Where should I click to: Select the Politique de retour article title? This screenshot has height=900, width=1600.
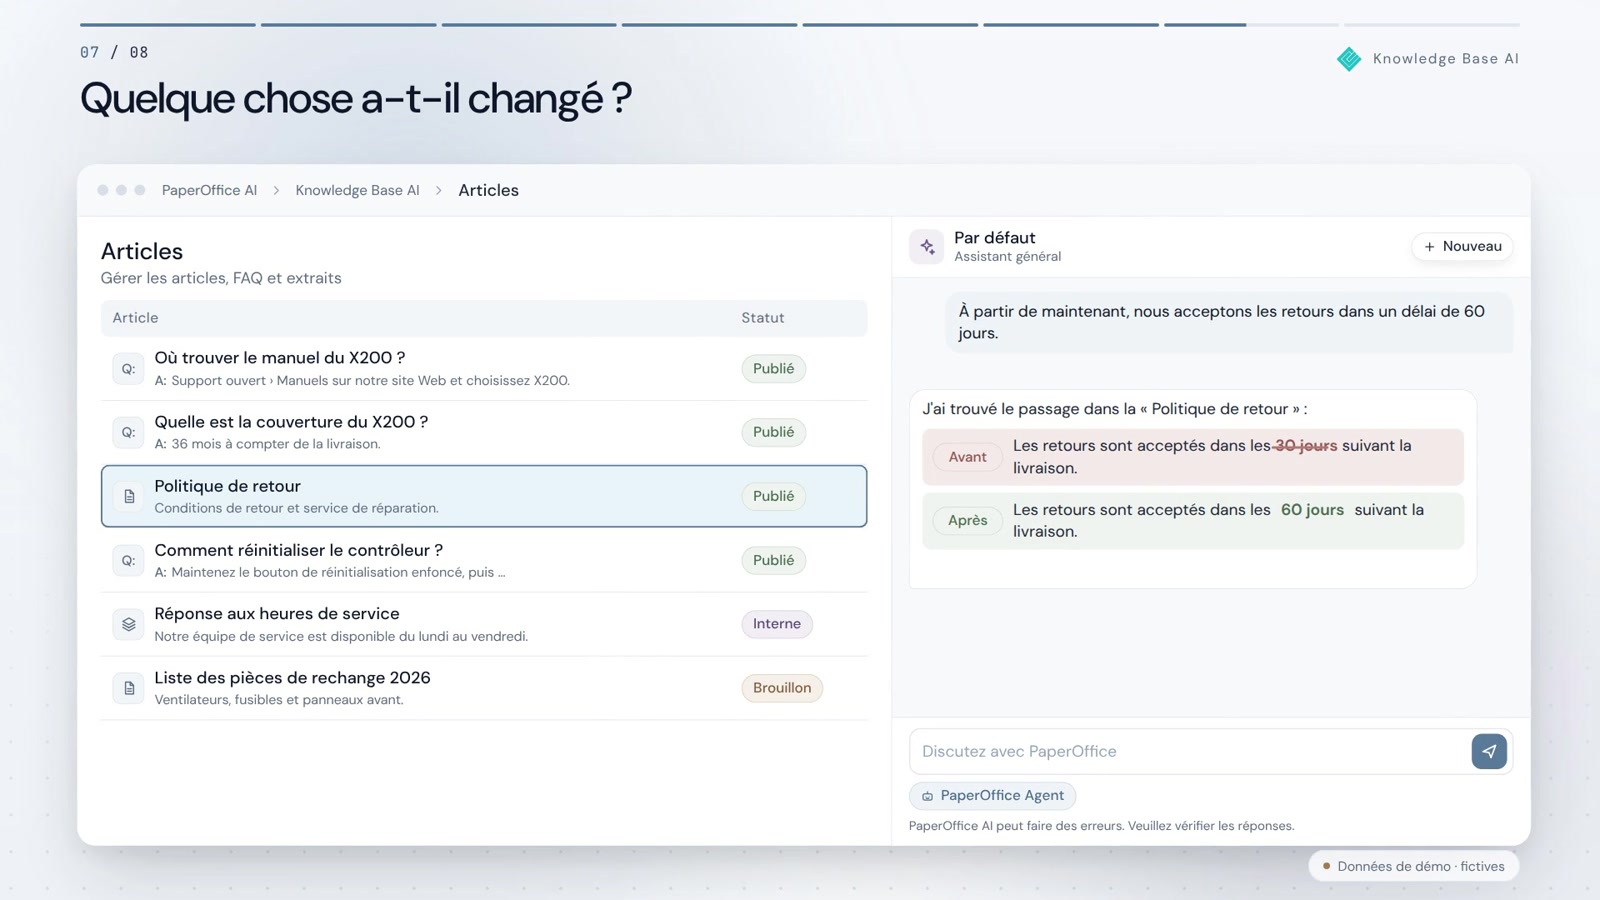click(x=227, y=486)
